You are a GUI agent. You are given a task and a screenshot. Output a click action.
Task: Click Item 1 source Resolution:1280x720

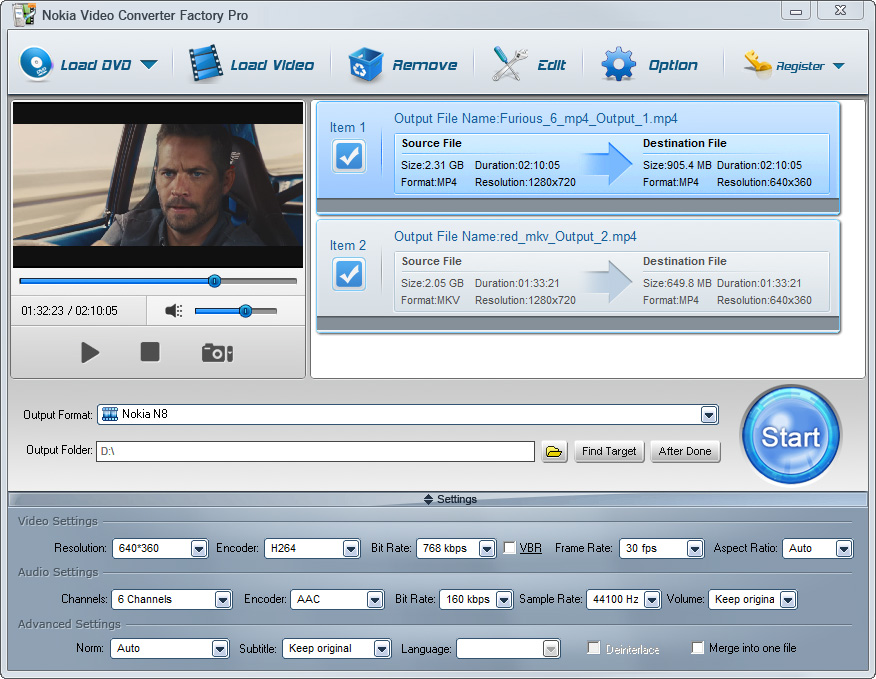tap(525, 182)
